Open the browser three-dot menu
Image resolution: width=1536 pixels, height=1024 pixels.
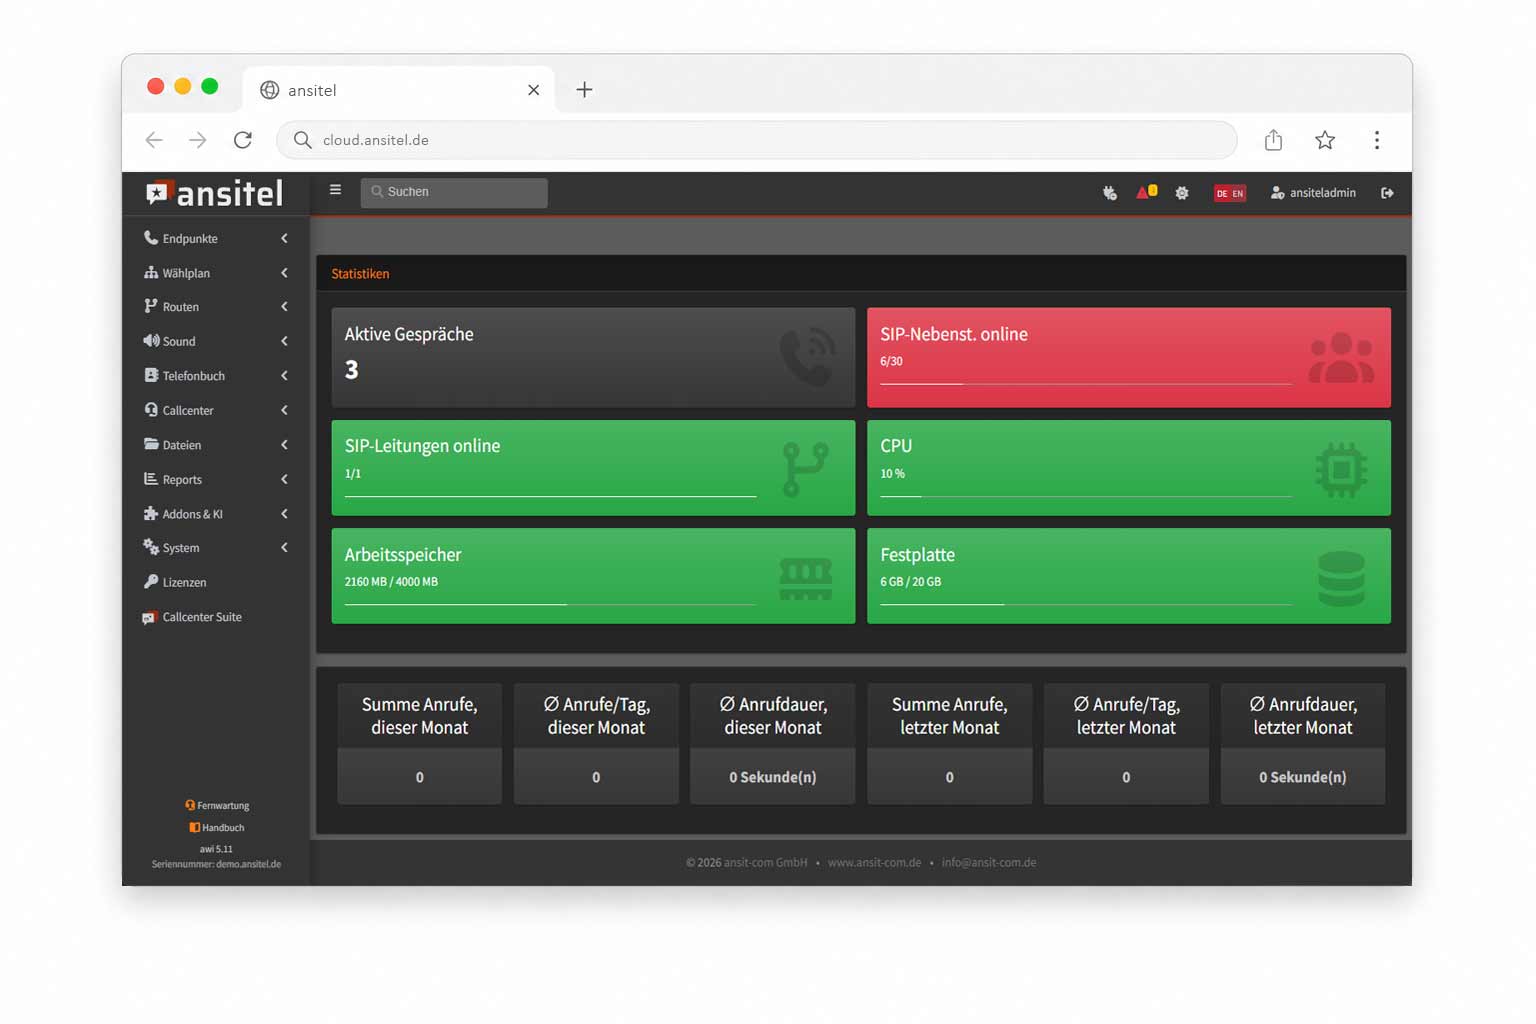coord(1377,140)
